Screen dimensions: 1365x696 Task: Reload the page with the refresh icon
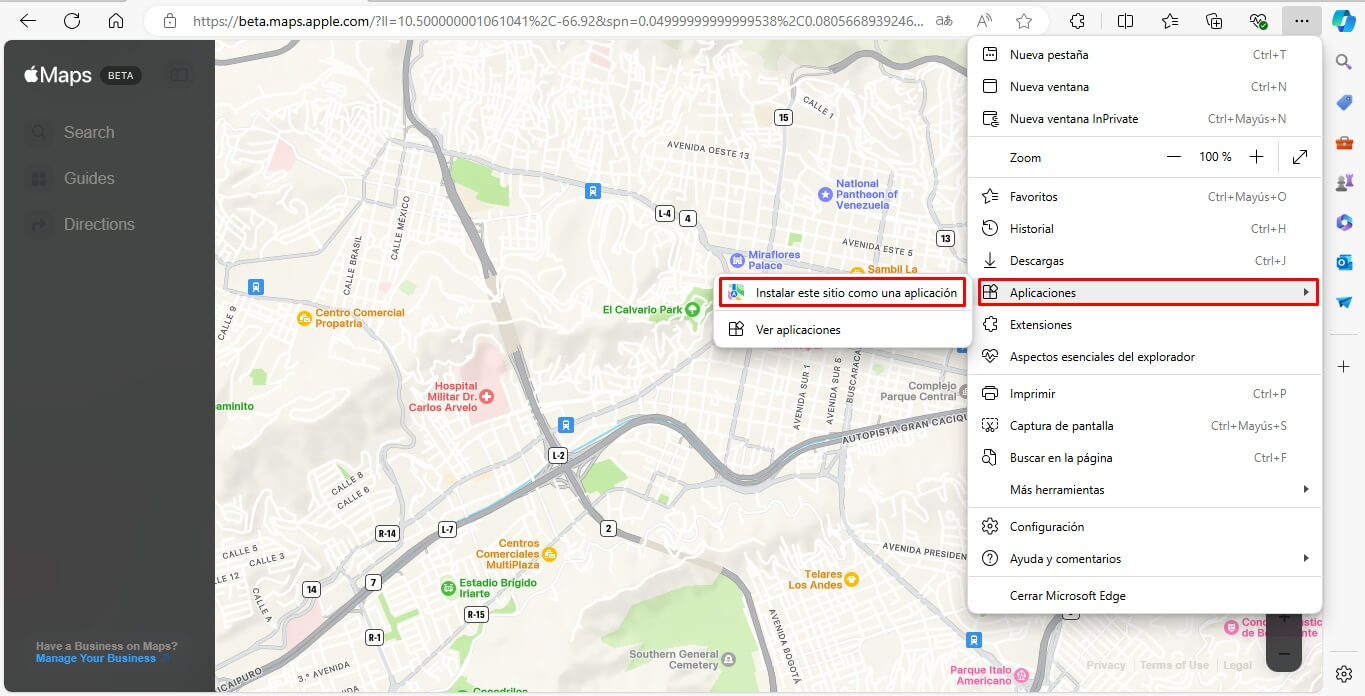tap(72, 21)
